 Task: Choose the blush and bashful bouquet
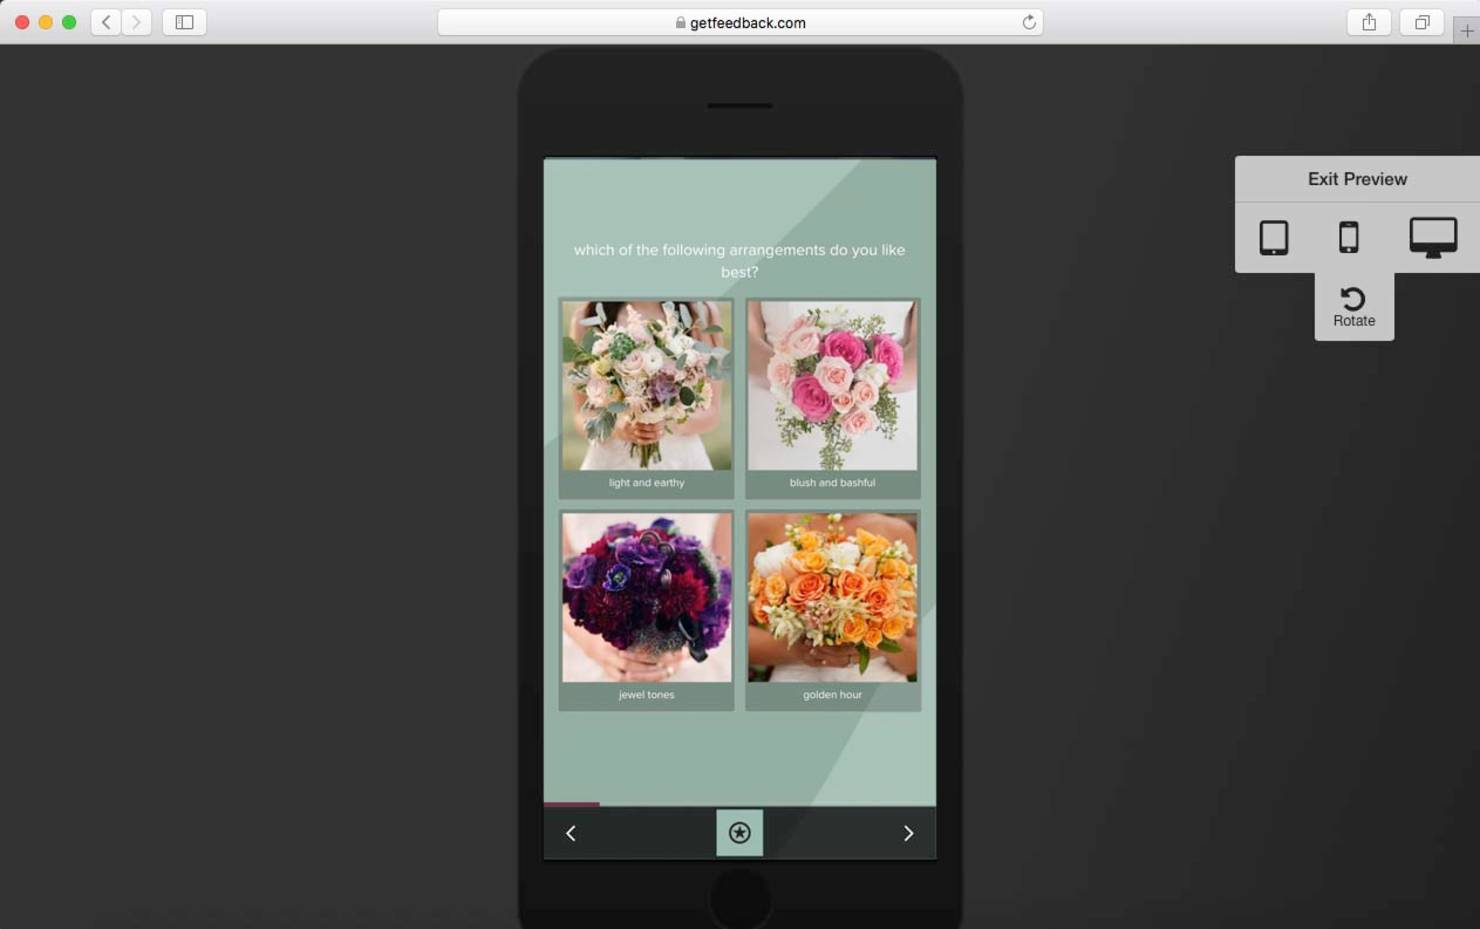[x=832, y=398]
